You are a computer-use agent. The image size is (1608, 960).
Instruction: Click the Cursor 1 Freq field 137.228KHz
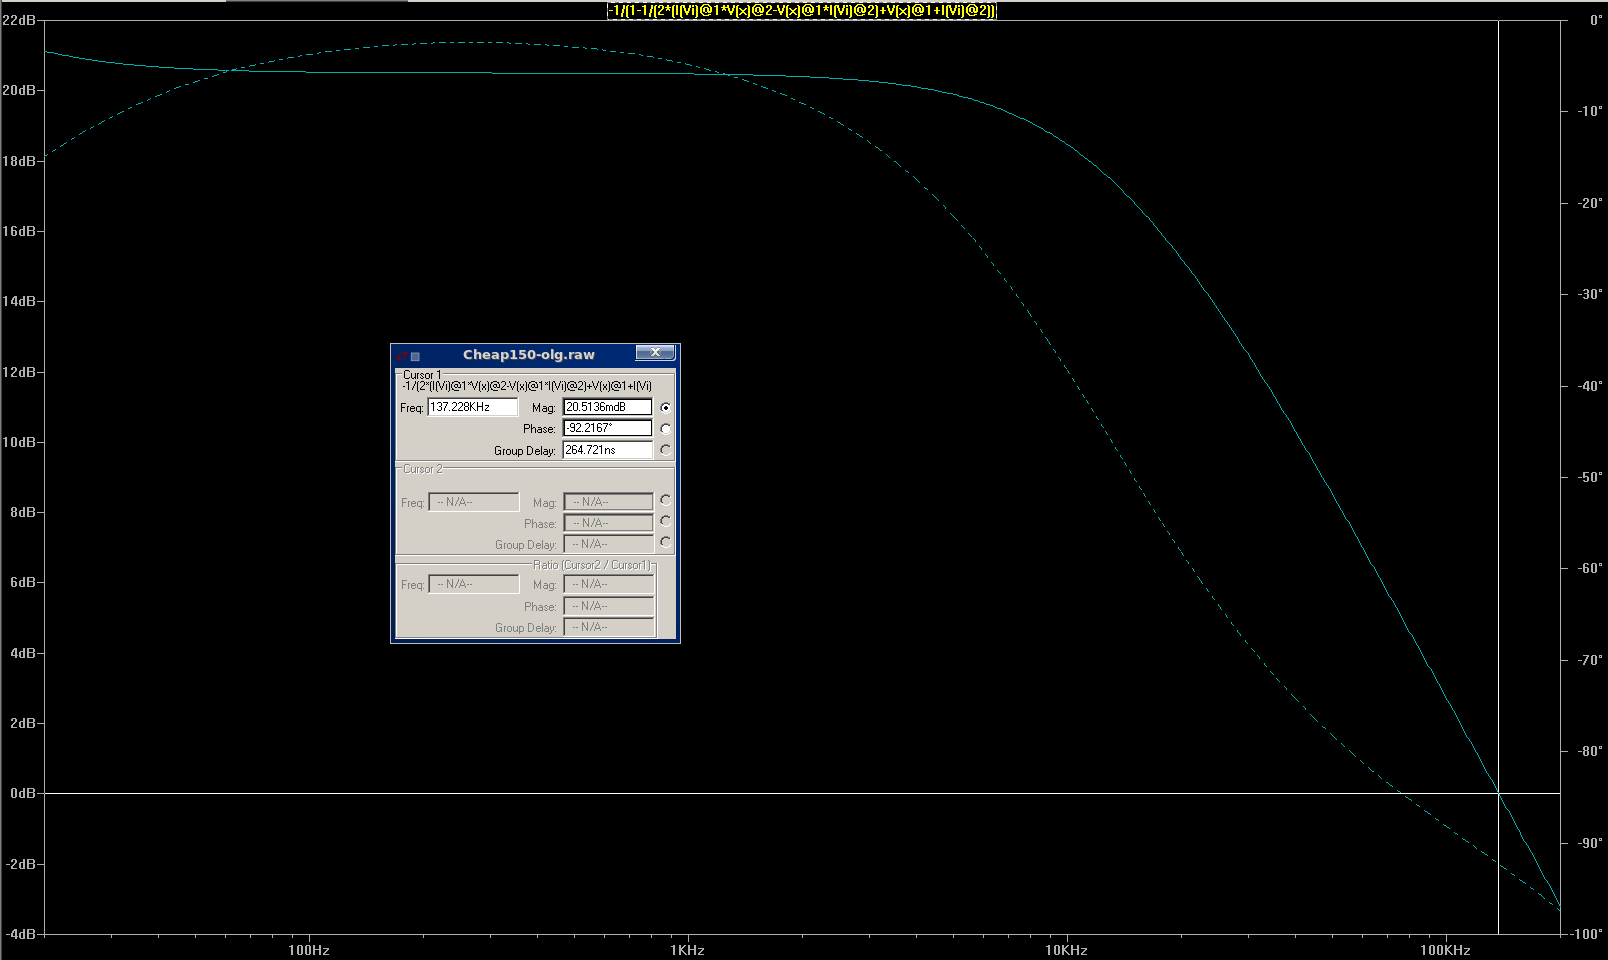click(x=473, y=407)
